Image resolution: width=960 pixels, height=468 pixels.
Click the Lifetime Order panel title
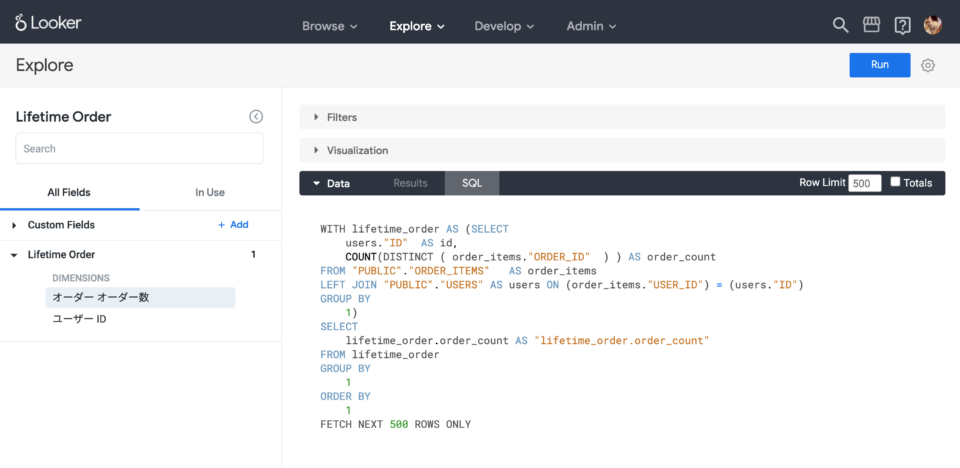[64, 117]
